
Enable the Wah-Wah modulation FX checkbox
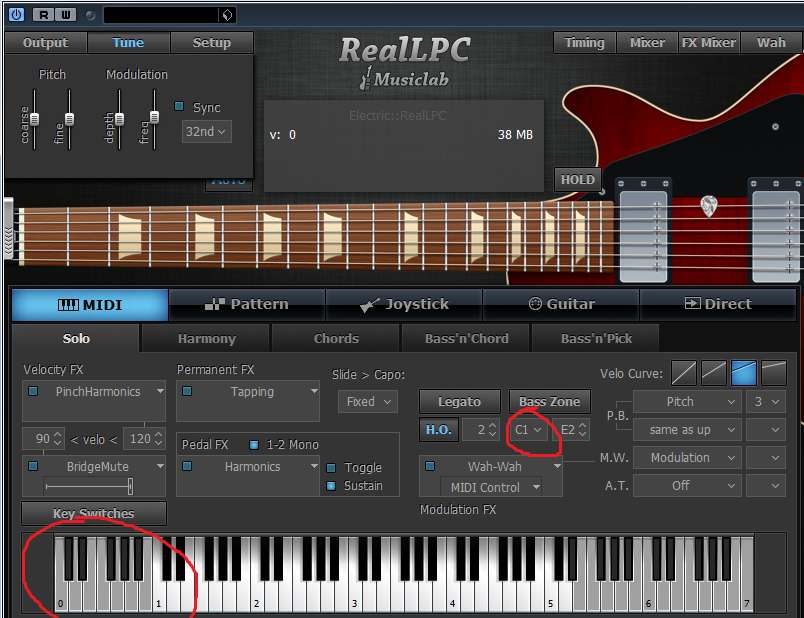(430, 466)
